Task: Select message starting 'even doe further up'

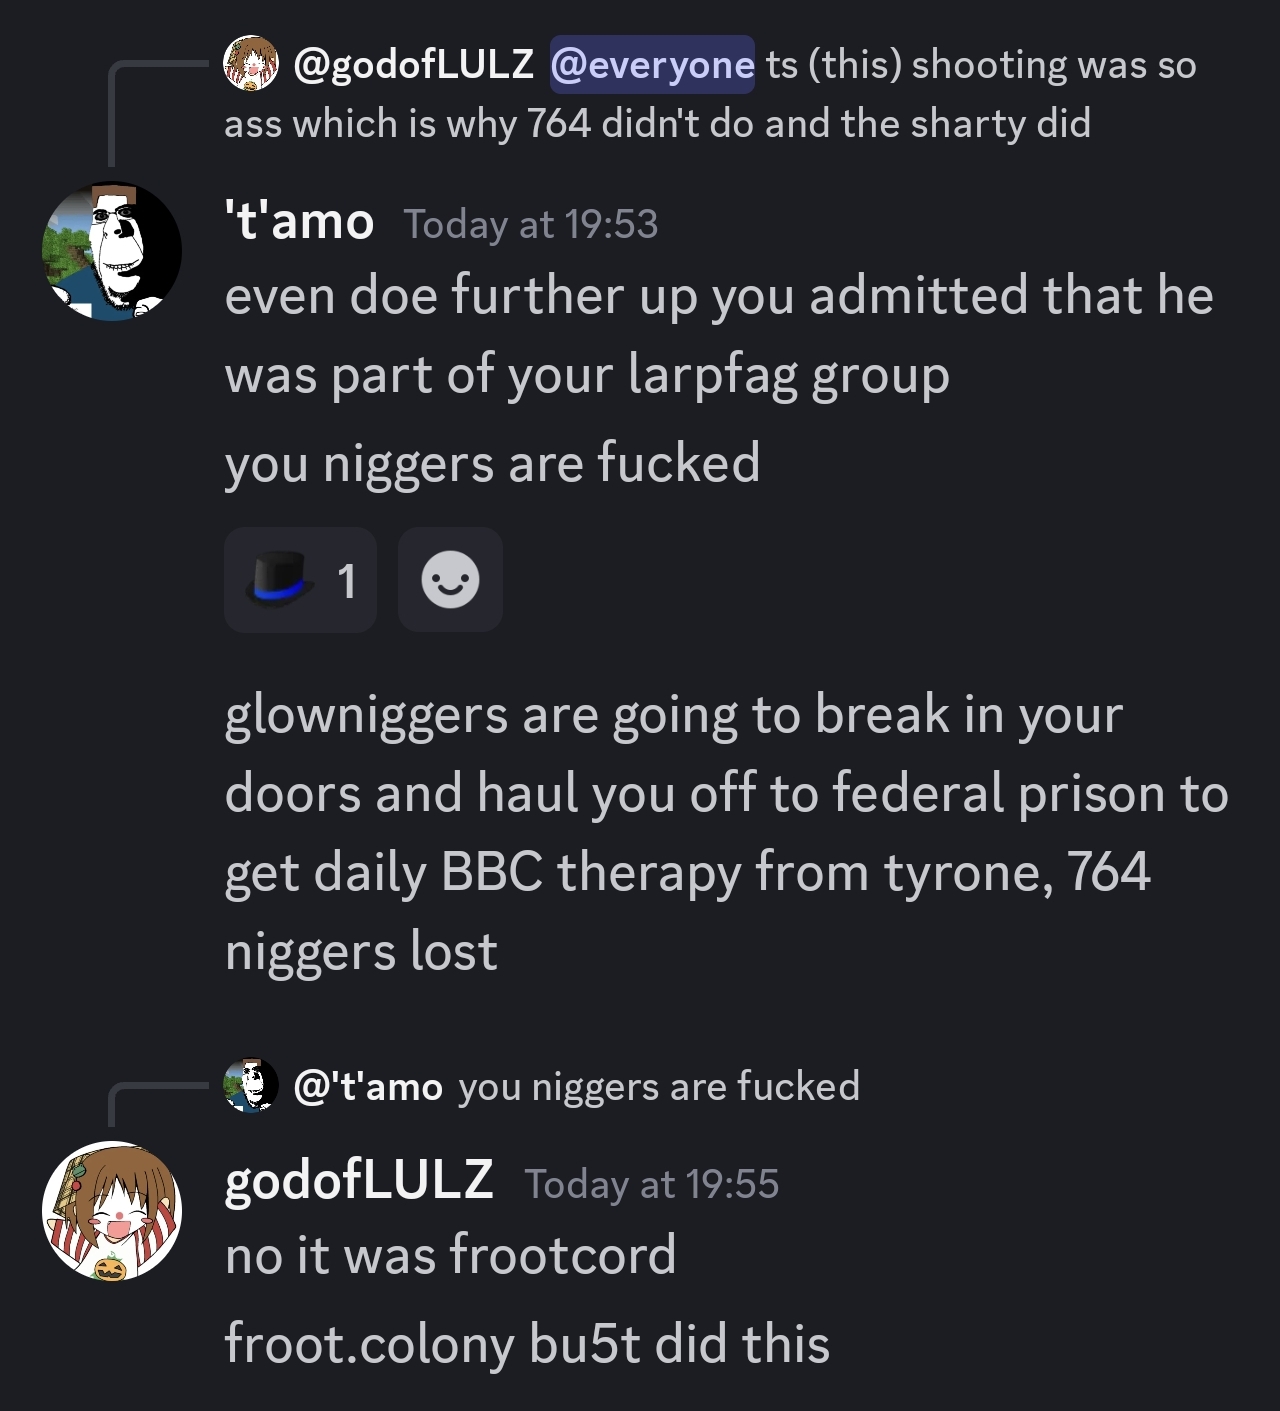Action: point(719,335)
